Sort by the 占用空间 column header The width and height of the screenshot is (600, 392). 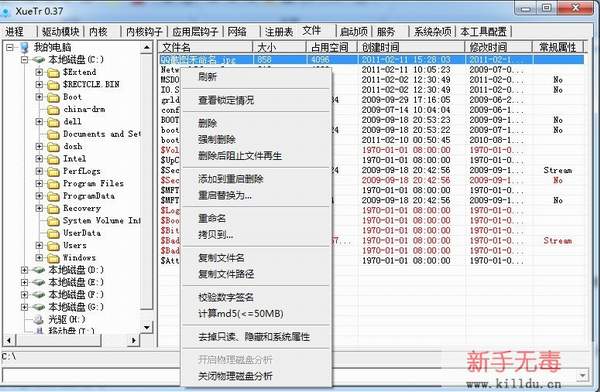coord(332,47)
